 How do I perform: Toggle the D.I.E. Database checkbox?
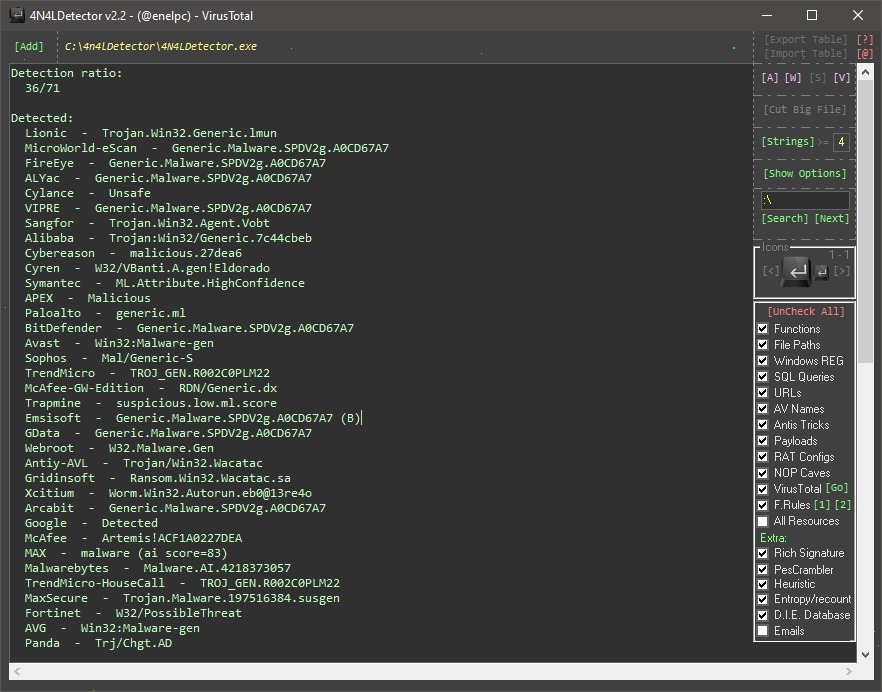click(x=763, y=615)
